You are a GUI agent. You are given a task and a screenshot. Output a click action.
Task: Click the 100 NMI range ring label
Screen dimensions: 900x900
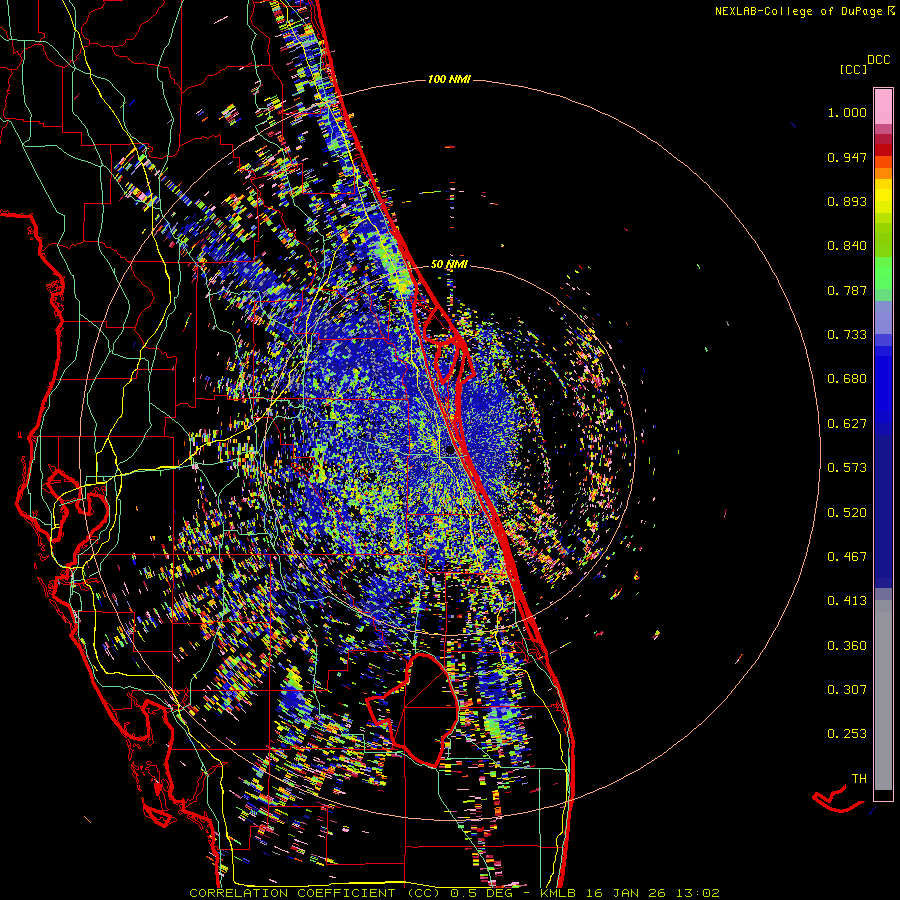point(449,79)
